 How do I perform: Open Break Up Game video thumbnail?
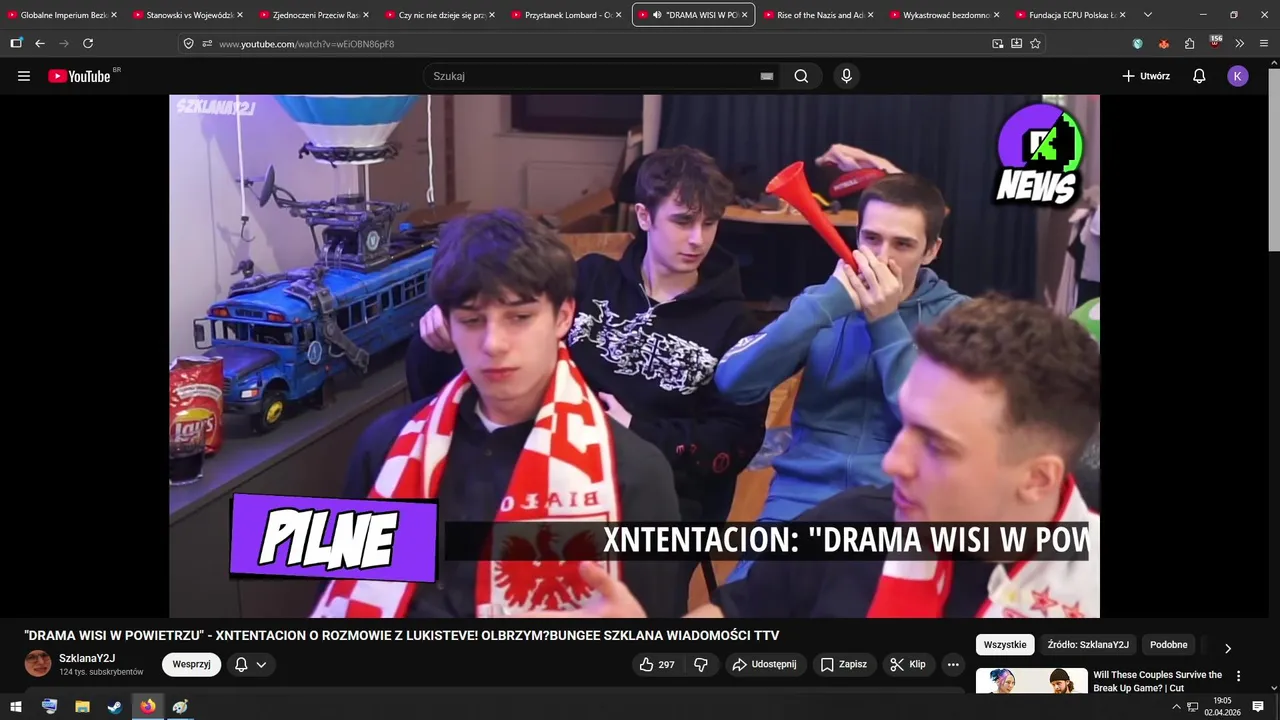[x=1031, y=681]
